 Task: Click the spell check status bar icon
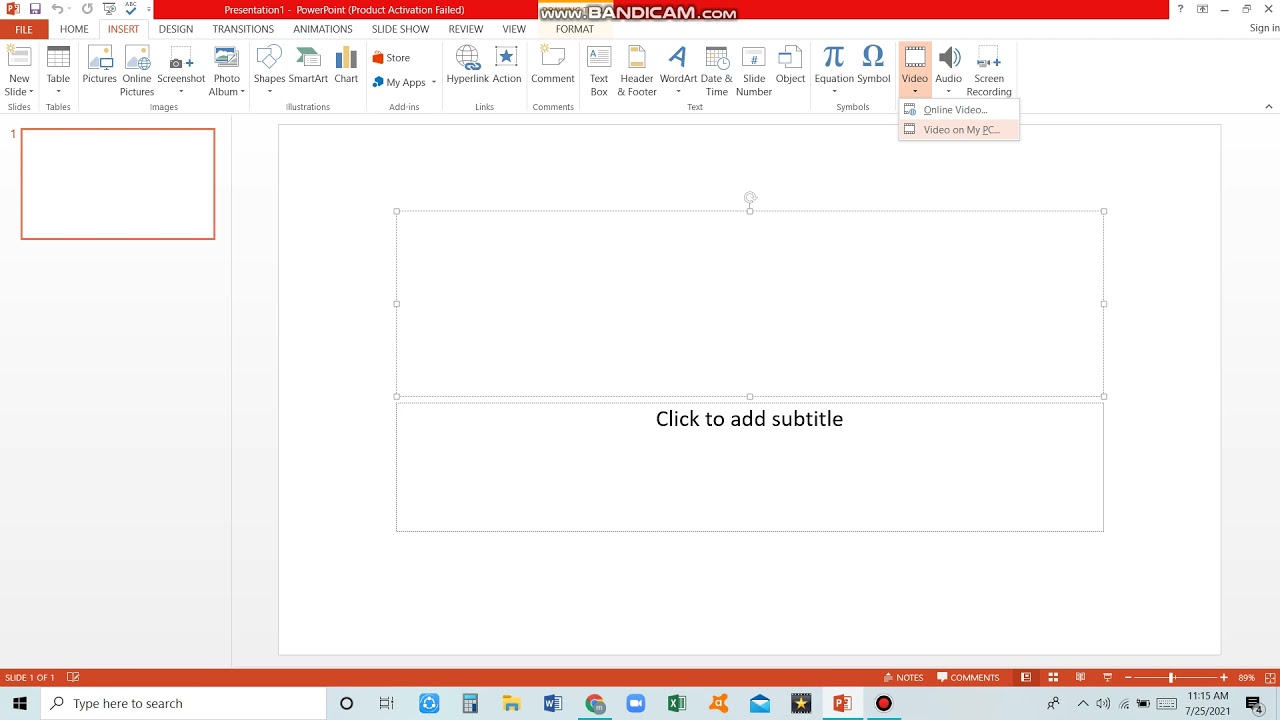coord(73,677)
